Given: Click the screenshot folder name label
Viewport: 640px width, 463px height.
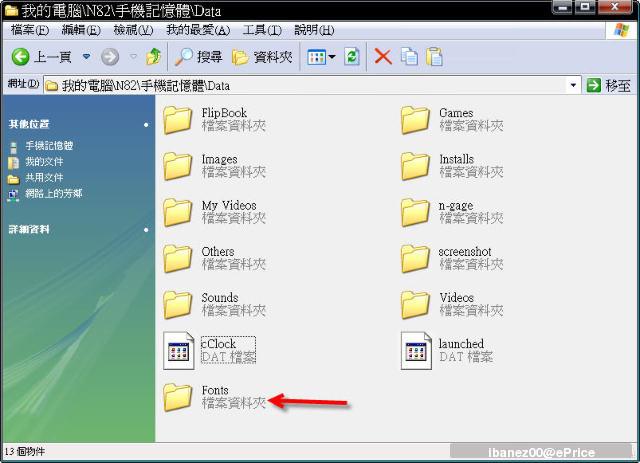Looking at the screenshot, I should [x=465, y=252].
